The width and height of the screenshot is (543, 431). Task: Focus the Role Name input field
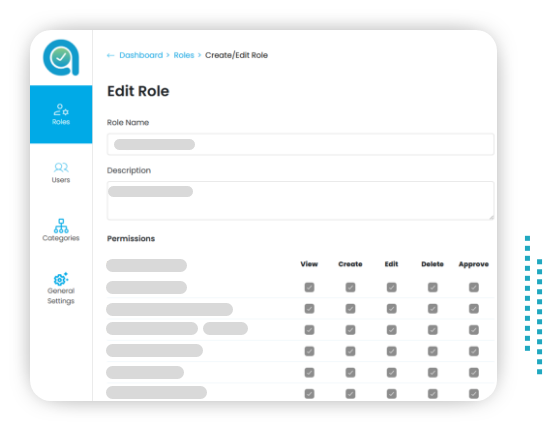click(x=300, y=144)
